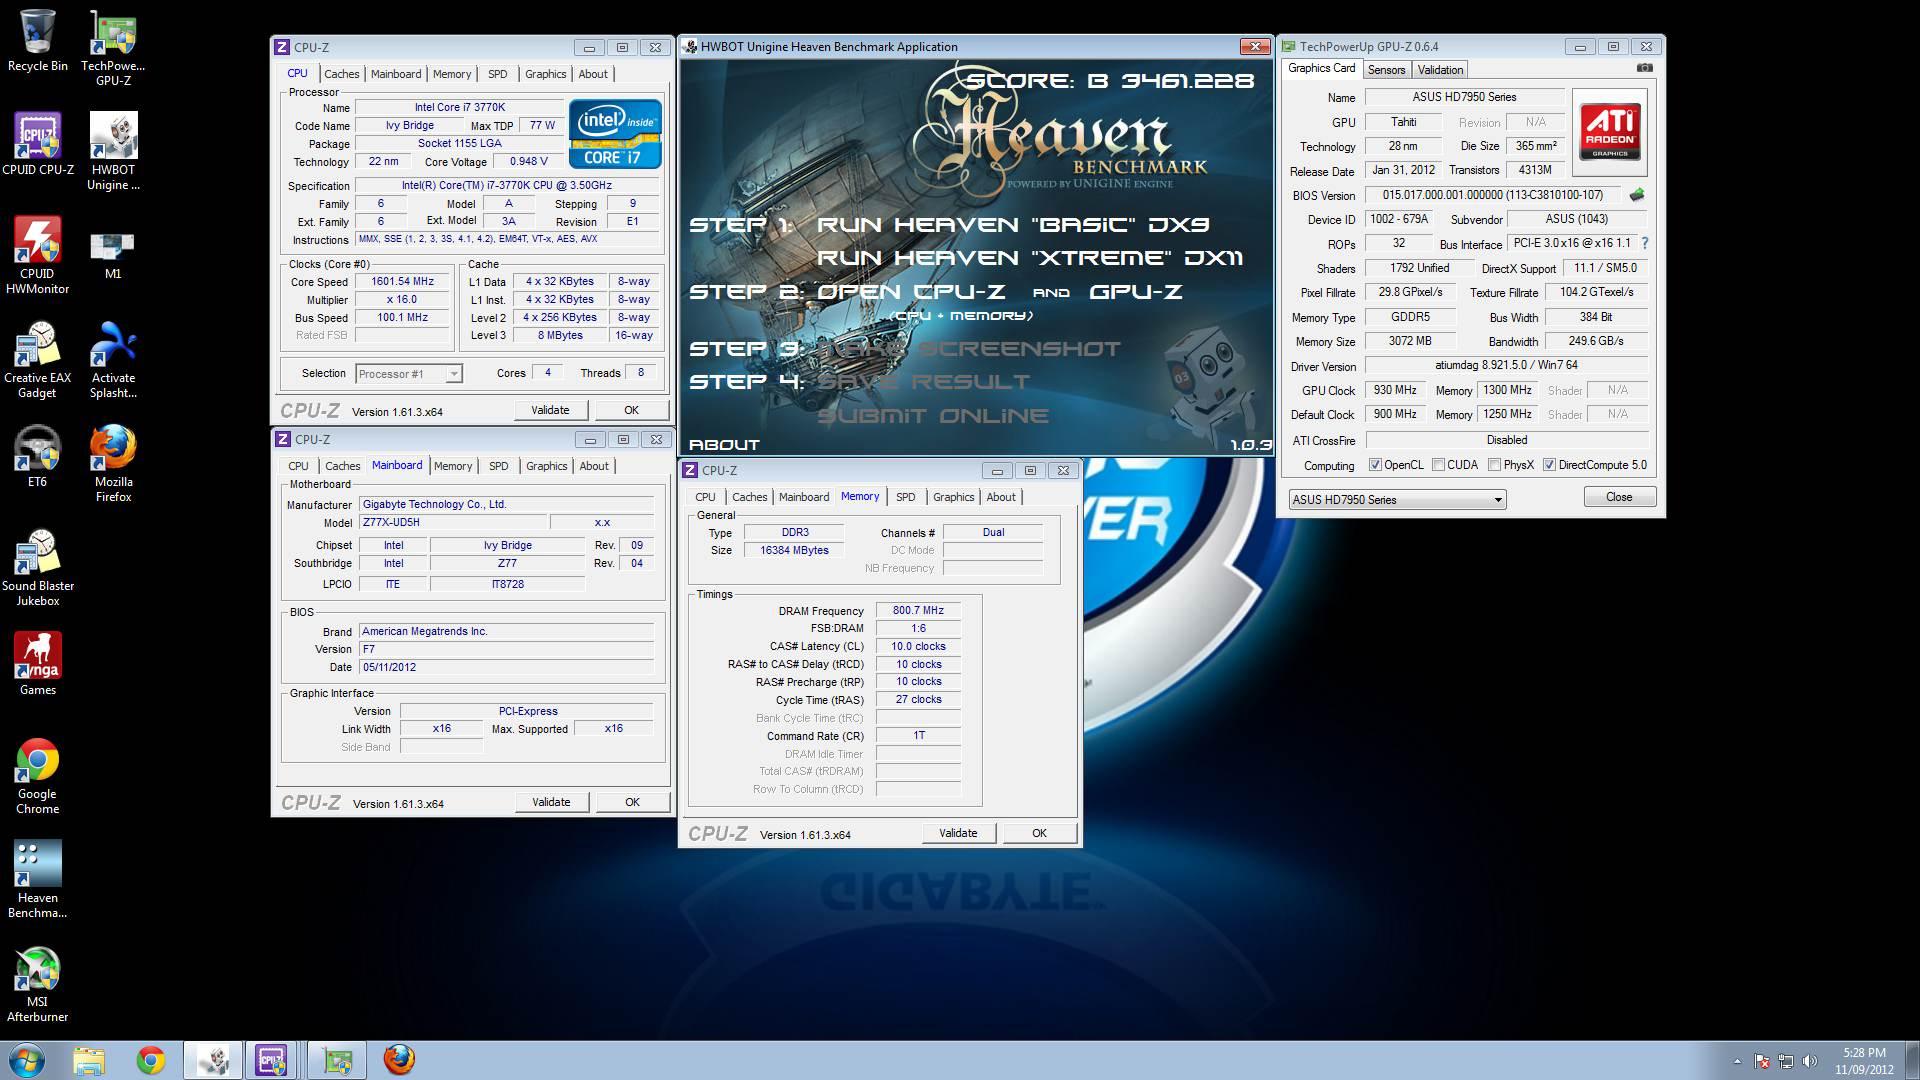This screenshot has height=1080, width=1920.
Task: Click the Windows Start button
Action: [27, 1060]
